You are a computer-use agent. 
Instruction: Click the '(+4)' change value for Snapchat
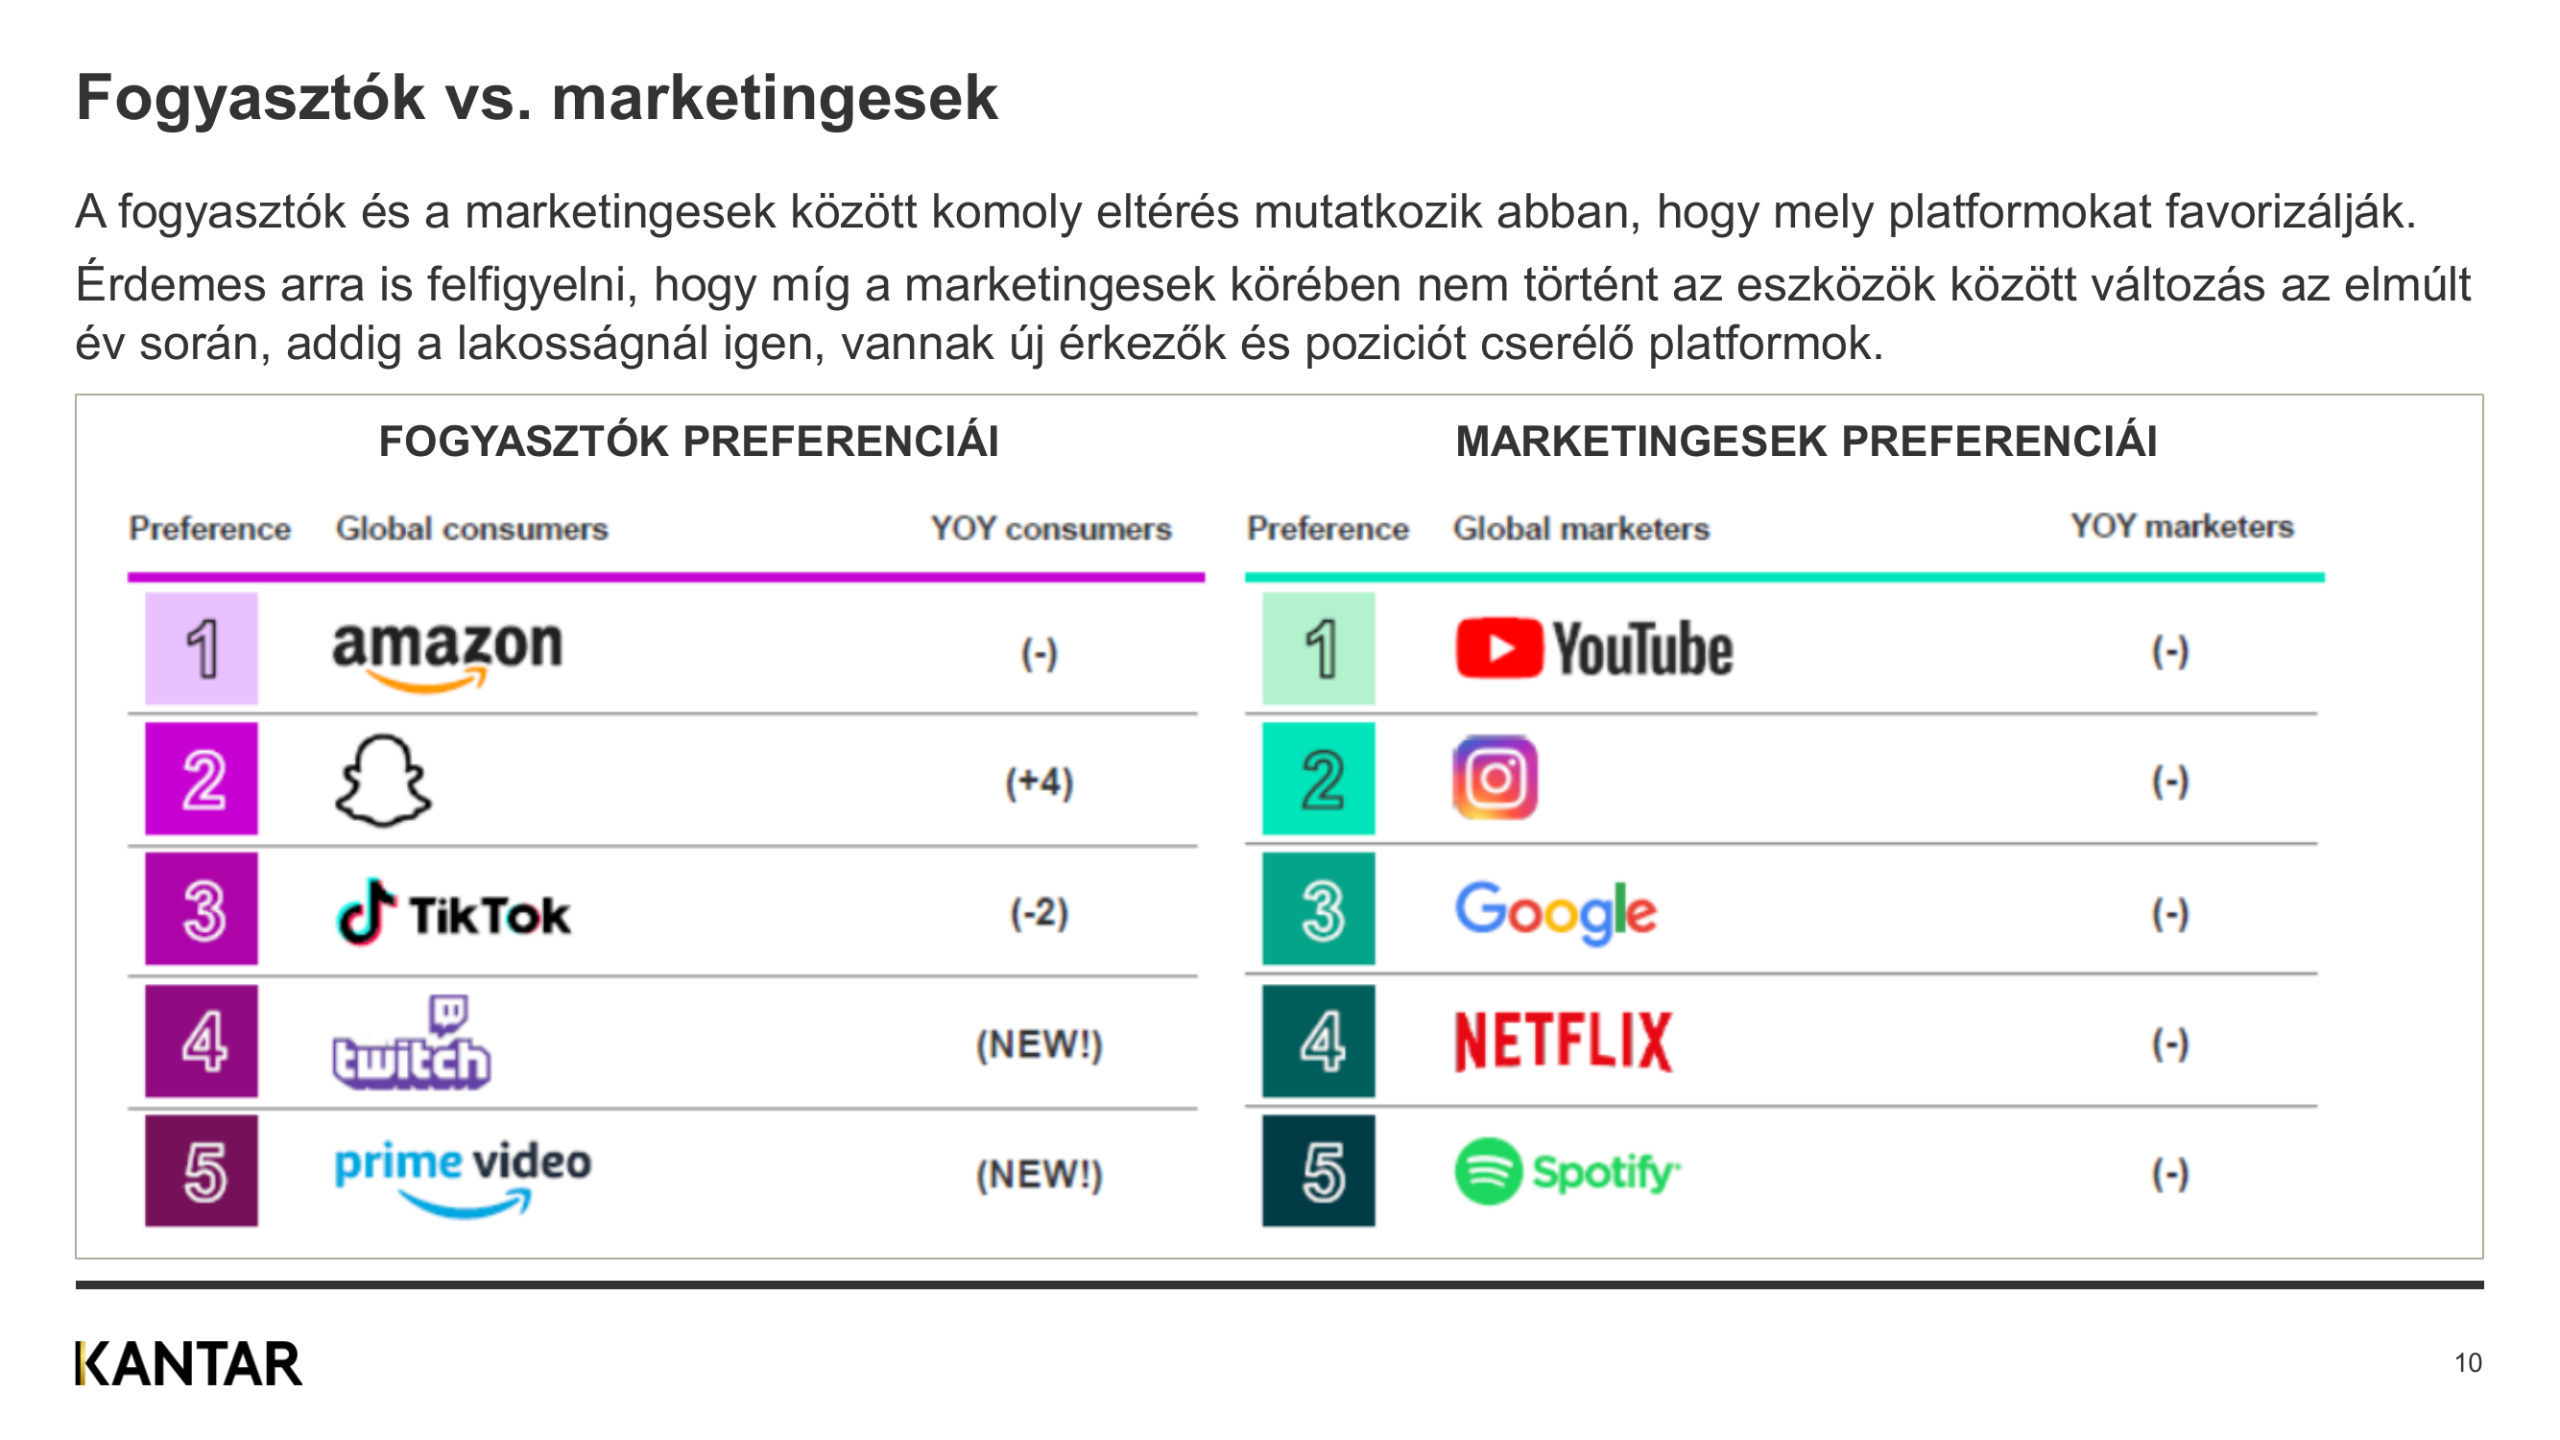point(1039,782)
